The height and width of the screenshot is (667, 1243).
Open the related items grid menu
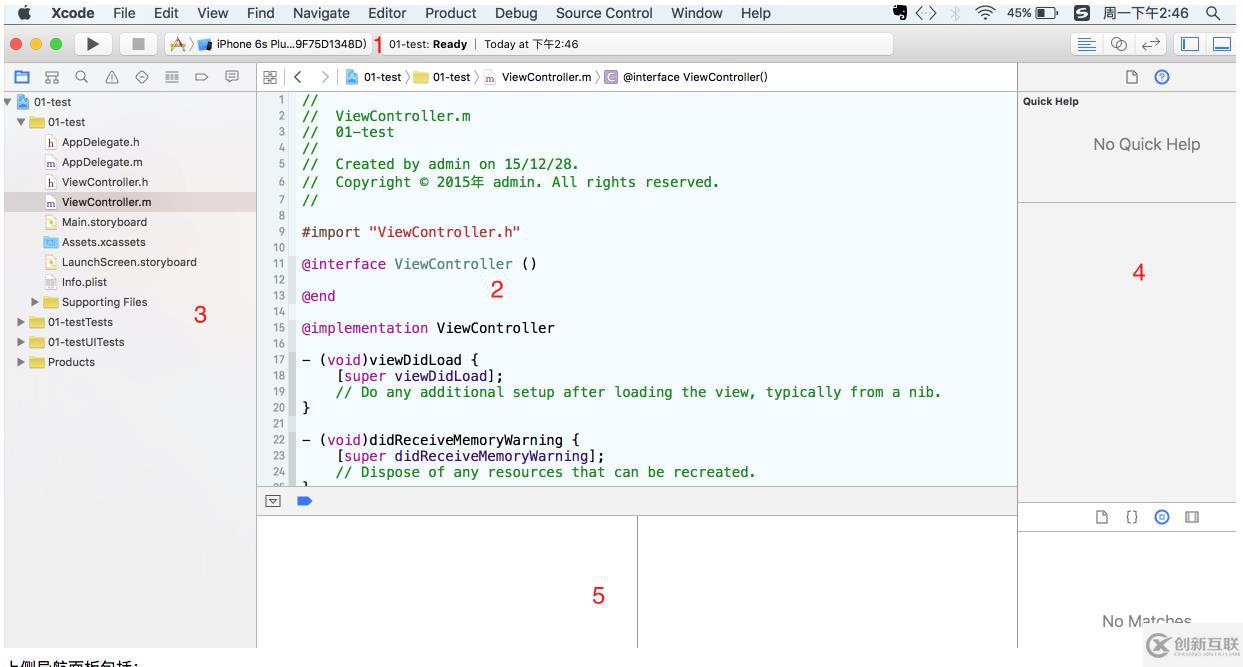[x=269, y=77]
